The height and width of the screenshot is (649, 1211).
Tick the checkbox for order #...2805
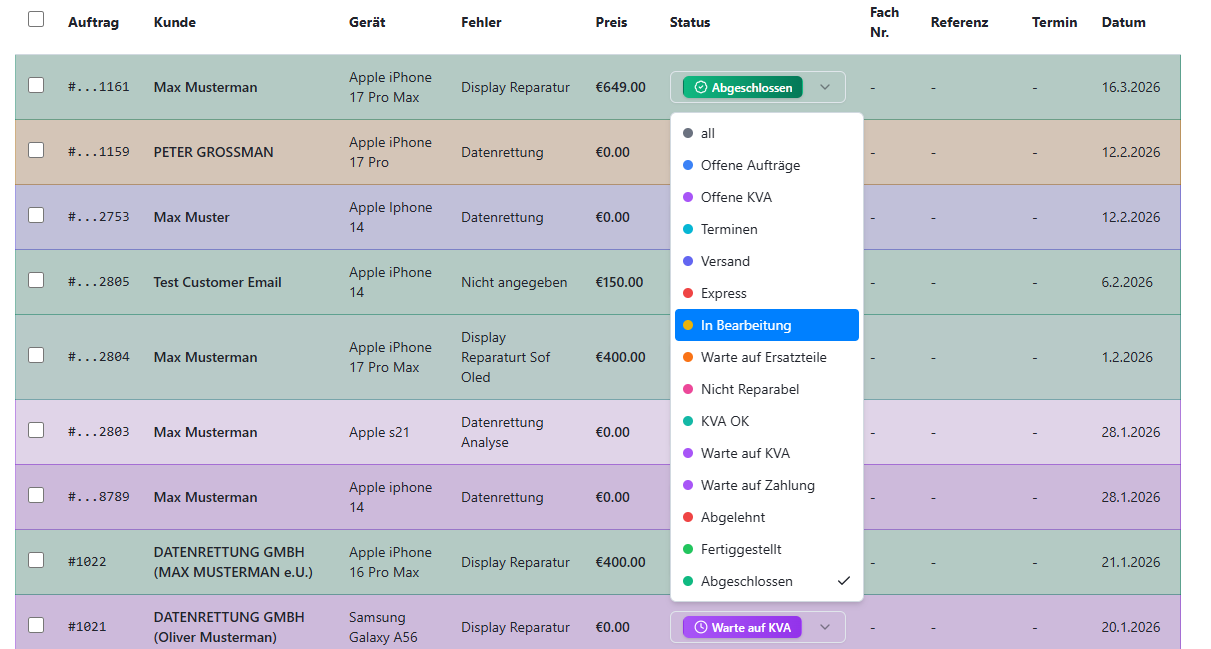click(x=36, y=280)
